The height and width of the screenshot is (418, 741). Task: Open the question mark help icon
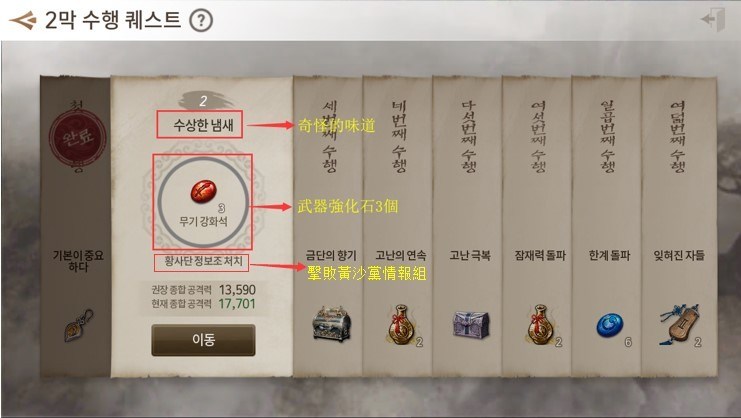point(201,20)
